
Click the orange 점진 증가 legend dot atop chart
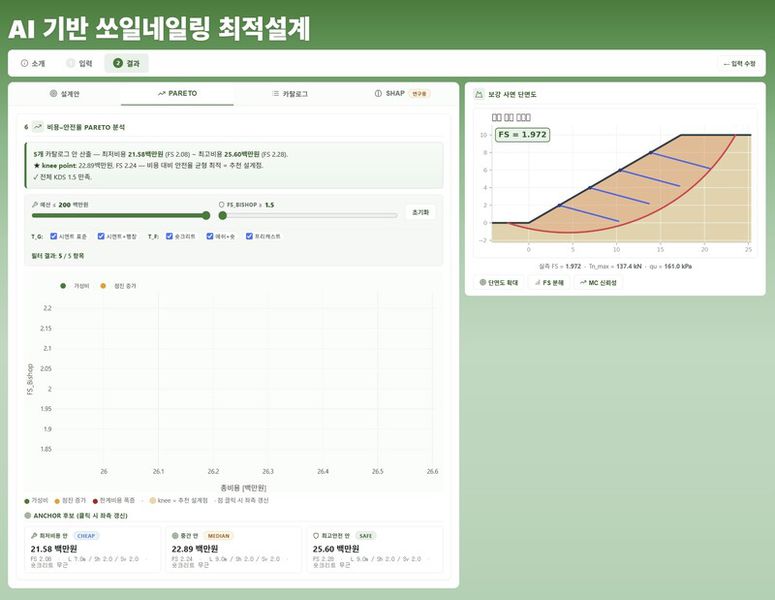tap(103, 286)
